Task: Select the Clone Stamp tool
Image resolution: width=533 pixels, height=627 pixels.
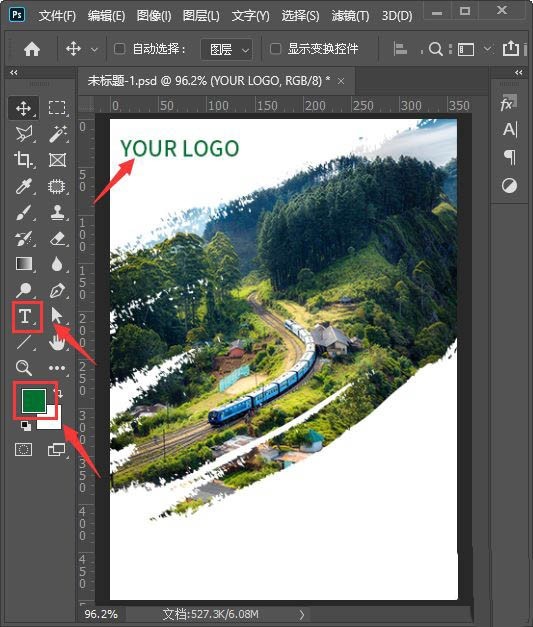Action: click(57, 212)
